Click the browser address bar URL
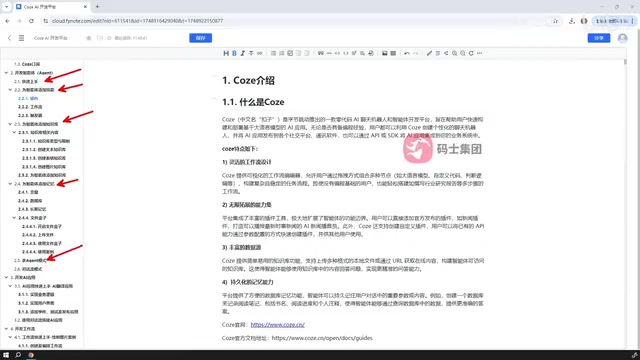The height and width of the screenshot is (360, 640). coord(138,21)
